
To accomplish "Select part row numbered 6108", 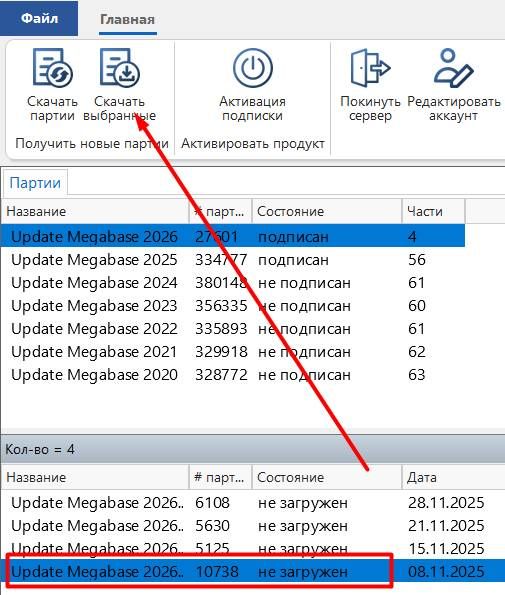I will (253, 503).
